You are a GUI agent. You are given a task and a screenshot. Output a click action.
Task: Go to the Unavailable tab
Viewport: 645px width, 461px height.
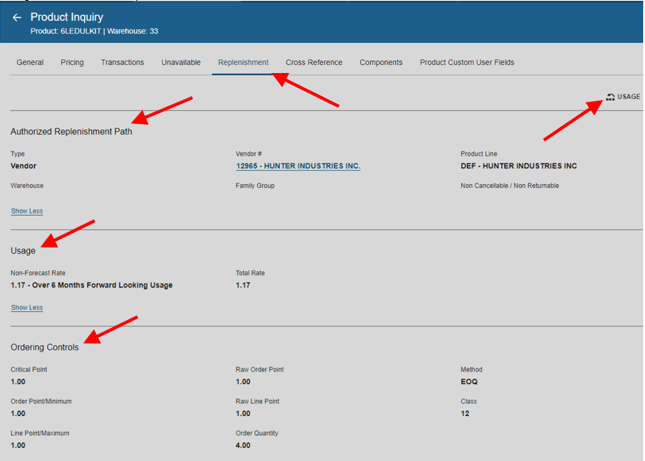pyautogui.click(x=181, y=62)
